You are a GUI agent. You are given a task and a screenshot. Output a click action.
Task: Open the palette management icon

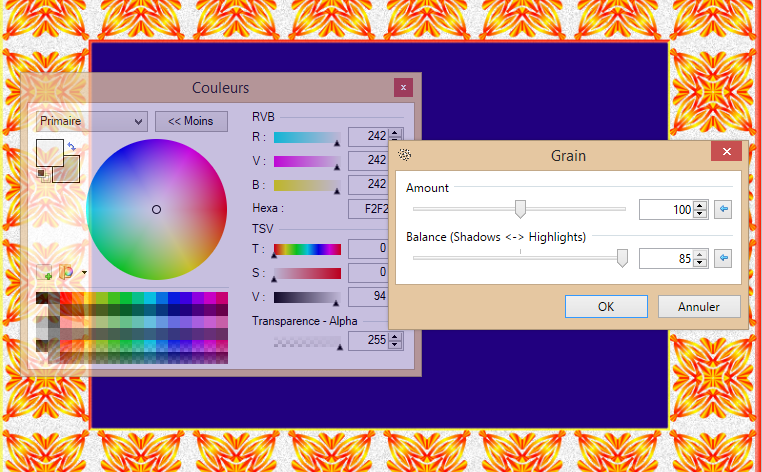pyautogui.click(x=67, y=271)
